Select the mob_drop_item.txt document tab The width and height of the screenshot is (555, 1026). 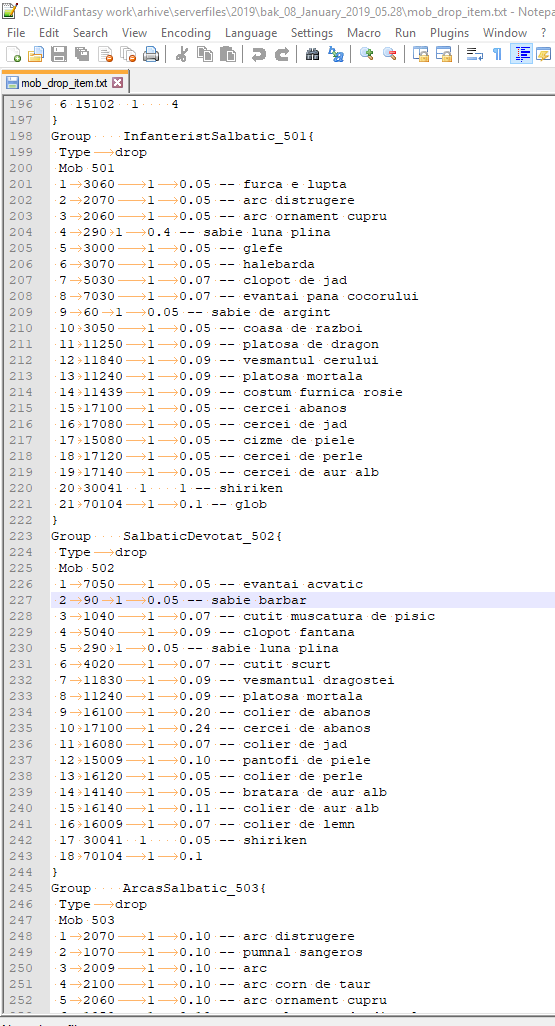click(64, 82)
